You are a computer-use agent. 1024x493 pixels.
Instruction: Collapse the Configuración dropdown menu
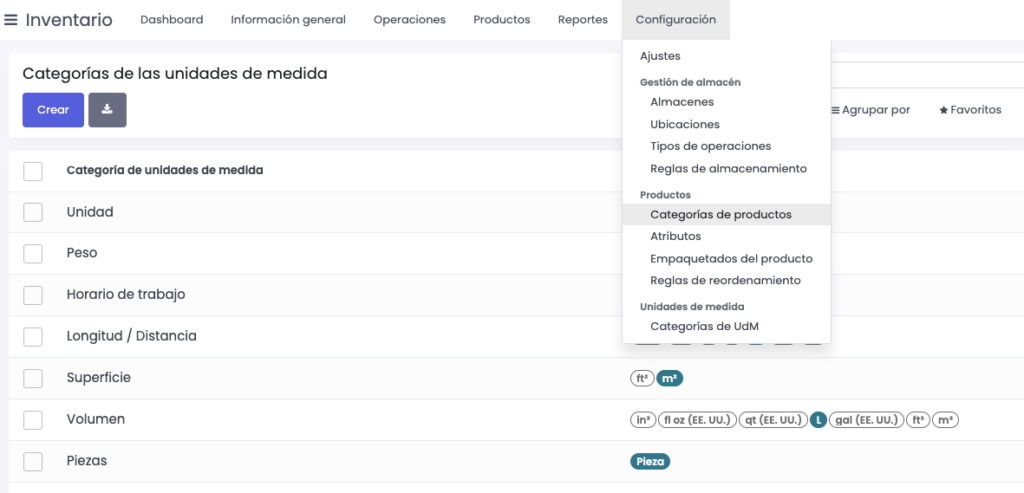coord(676,20)
